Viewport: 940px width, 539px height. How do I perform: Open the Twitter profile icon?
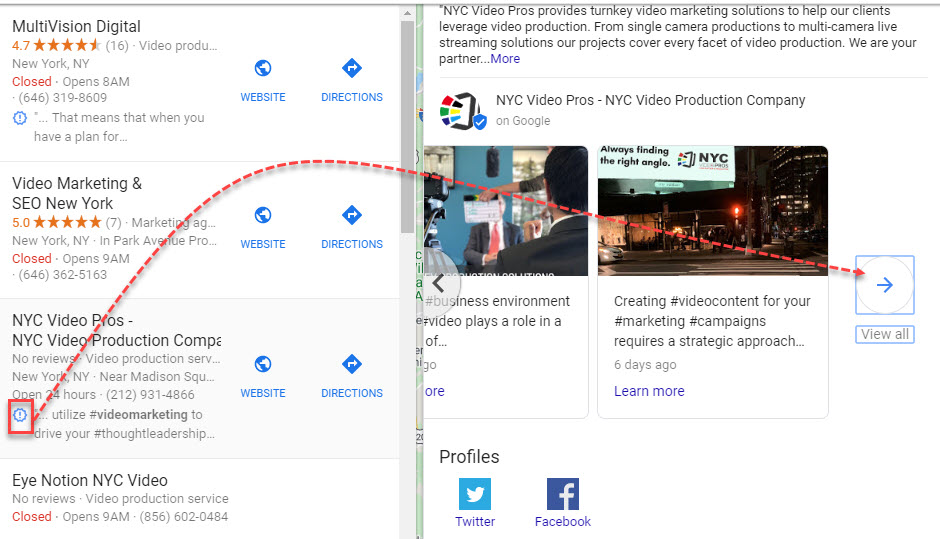475,494
